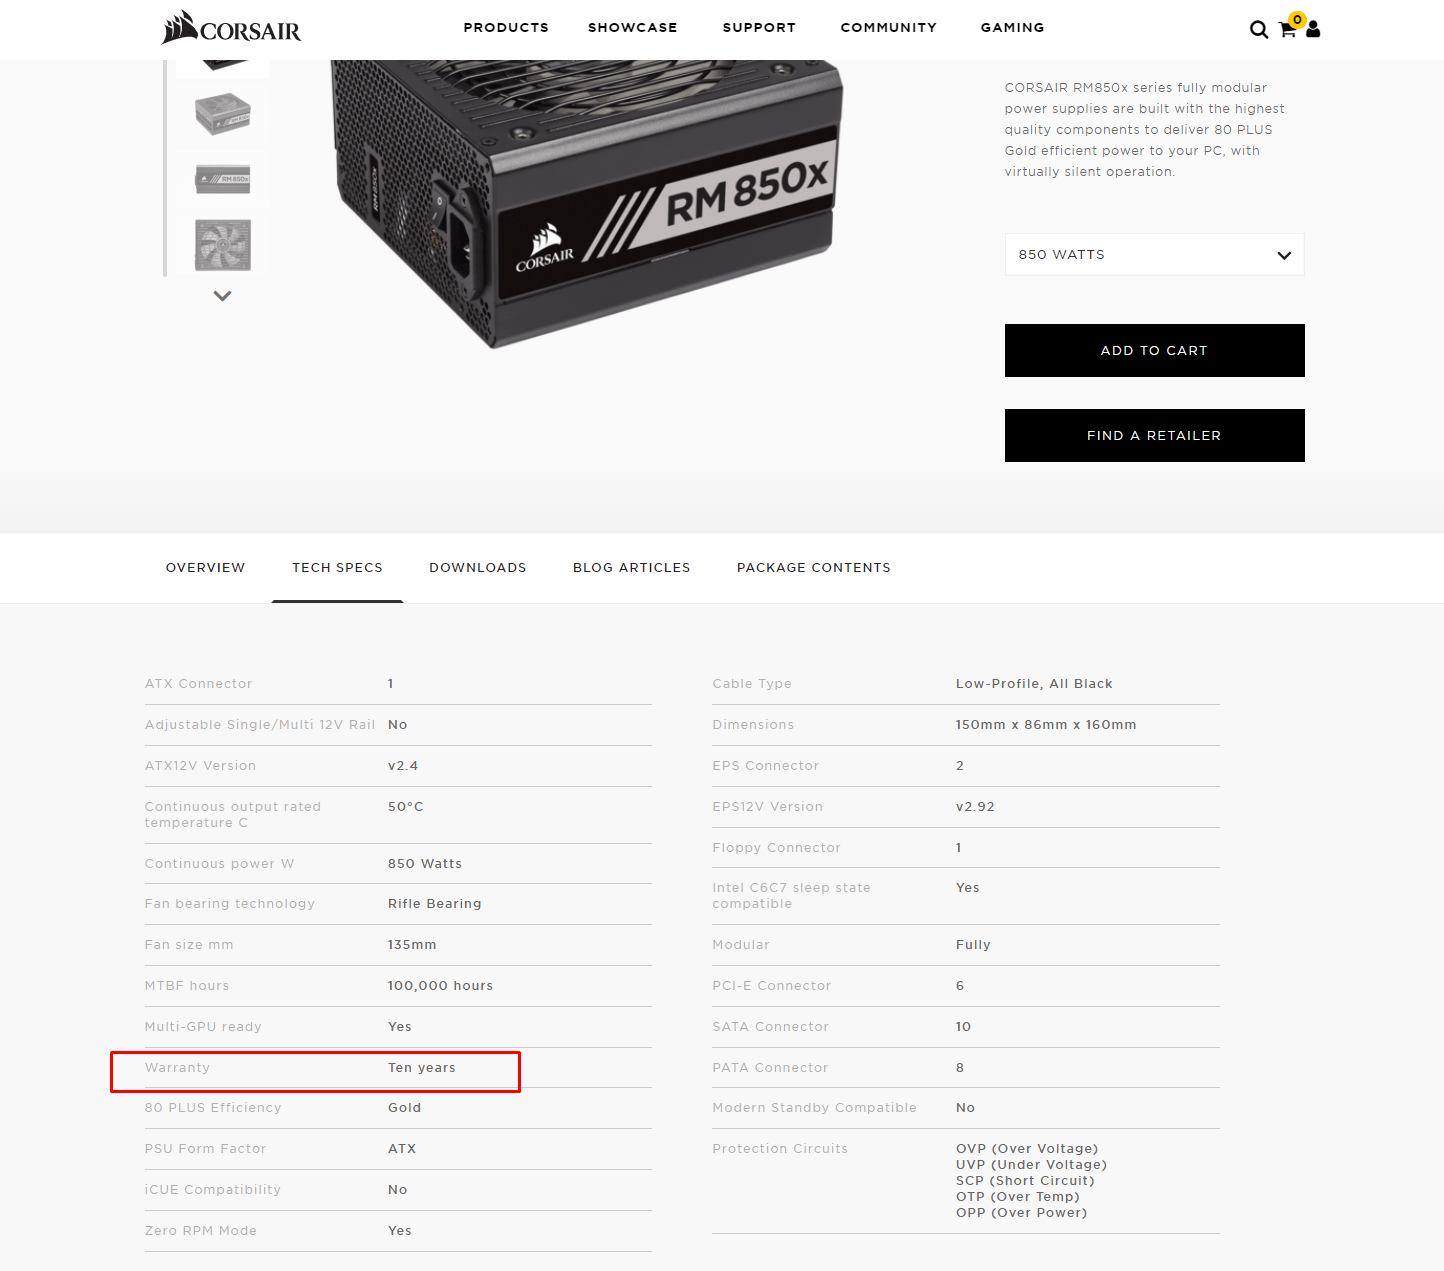Screen dimensions: 1444x1271
Task: Open the Support menu
Action: pos(759,28)
